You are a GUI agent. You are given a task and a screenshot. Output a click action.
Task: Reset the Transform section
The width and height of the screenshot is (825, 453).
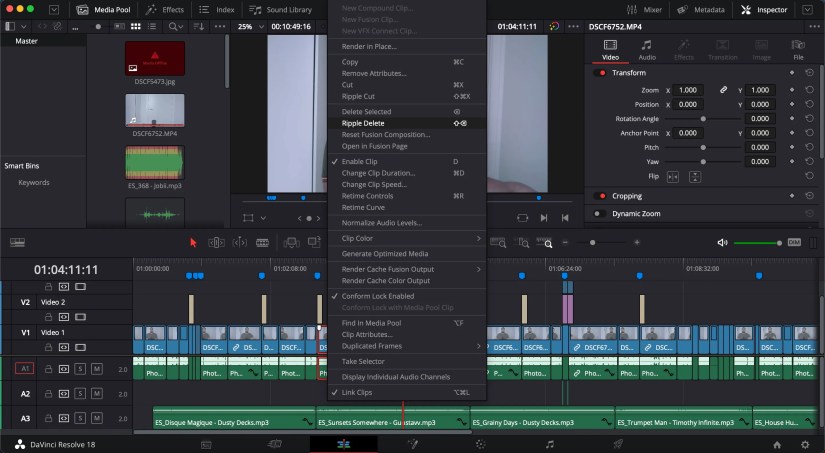[x=809, y=73]
